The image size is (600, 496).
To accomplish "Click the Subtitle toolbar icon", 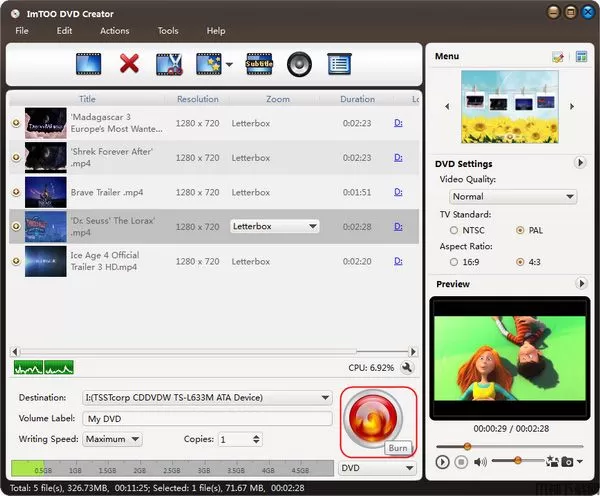I will pyautogui.click(x=260, y=65).
